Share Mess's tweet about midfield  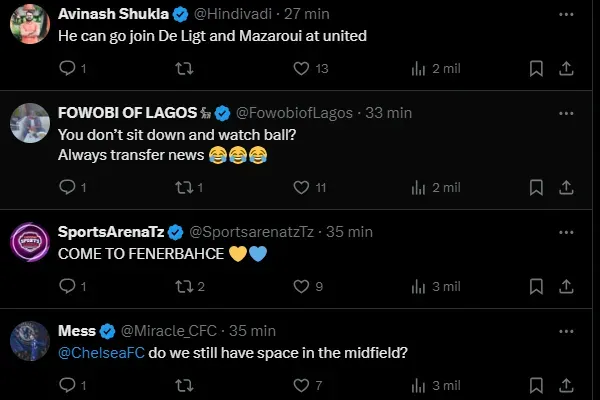566,385
